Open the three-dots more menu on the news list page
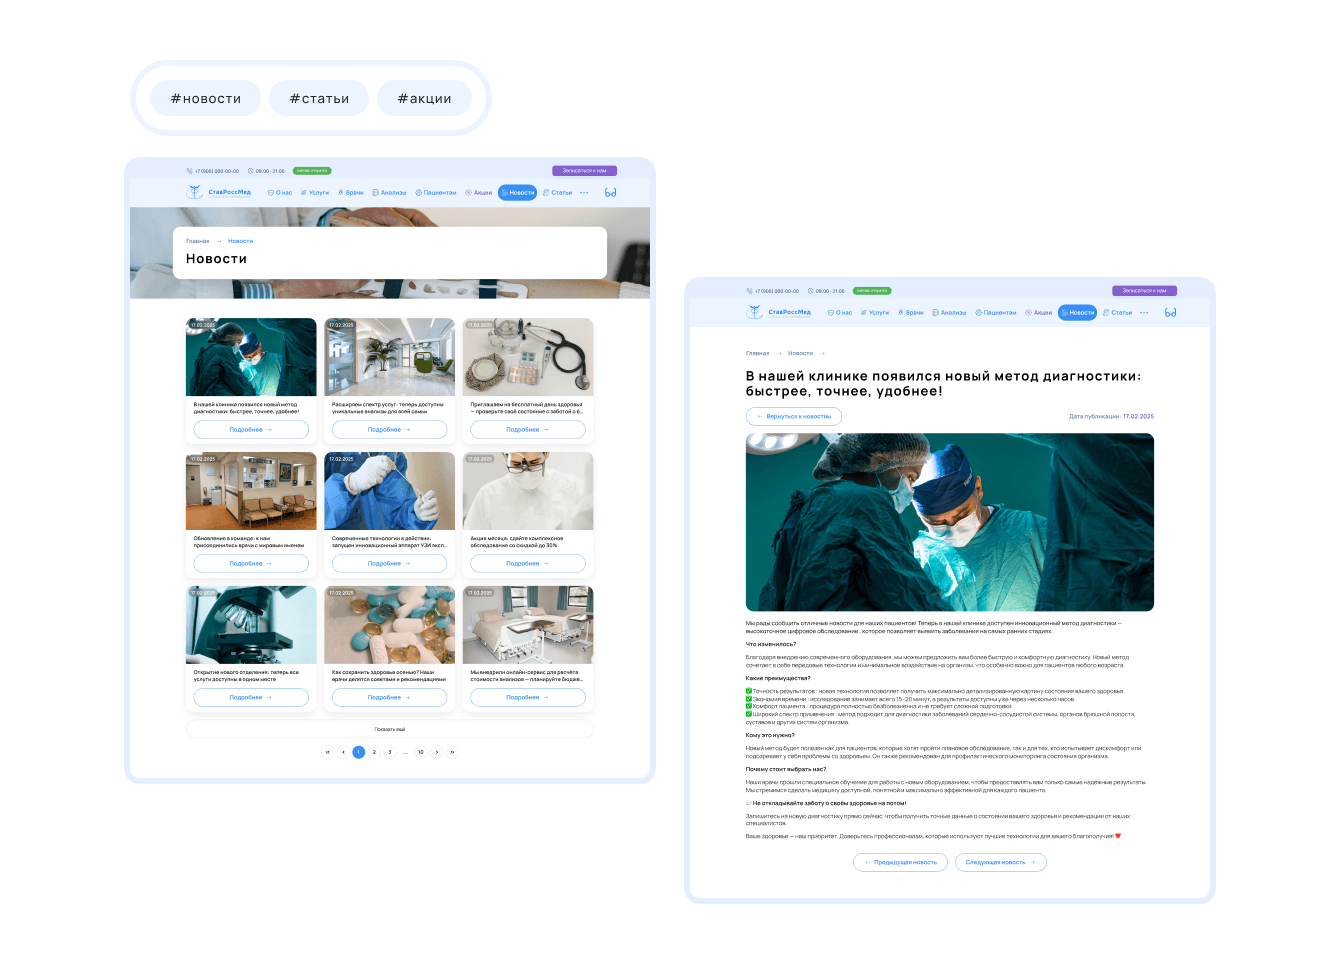Image resolution: width=1340 pixels, height=958 pixels. (584, 192)
